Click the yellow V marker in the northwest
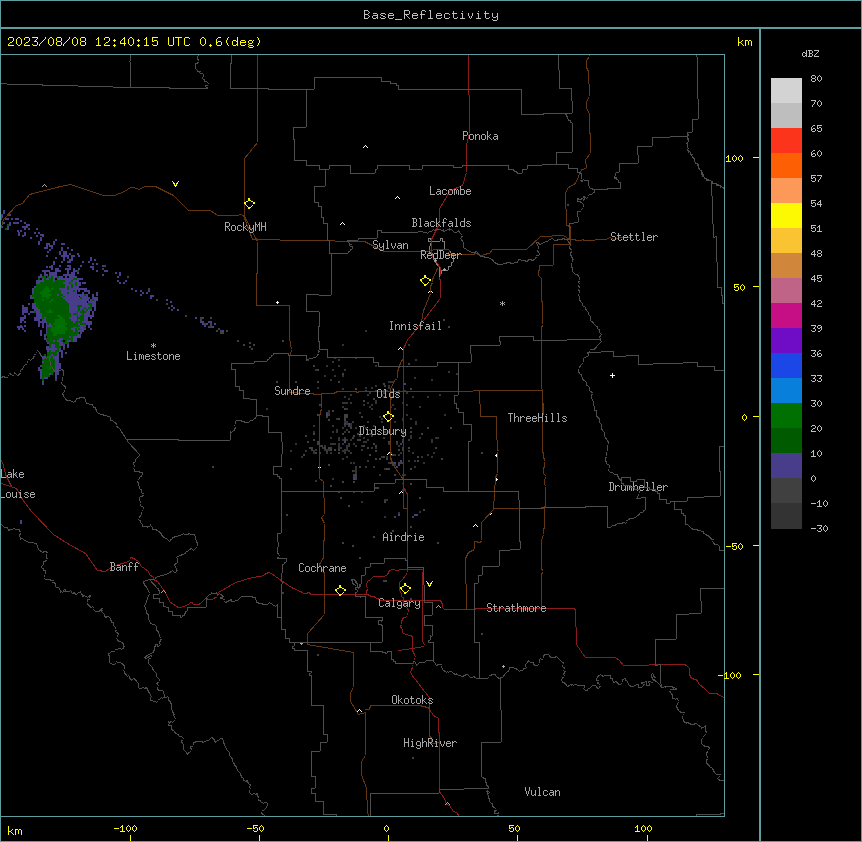862x842 pixels. [x=175, y=184]
